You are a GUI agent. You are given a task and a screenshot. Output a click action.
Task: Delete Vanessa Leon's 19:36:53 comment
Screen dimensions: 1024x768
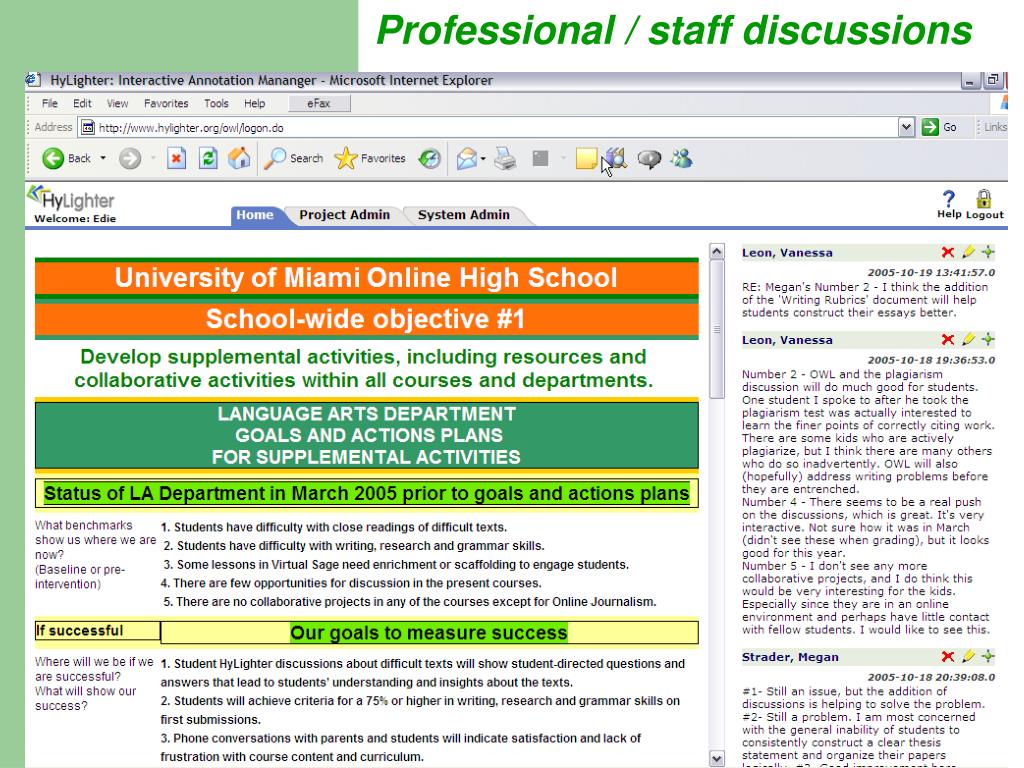(948, 340)
